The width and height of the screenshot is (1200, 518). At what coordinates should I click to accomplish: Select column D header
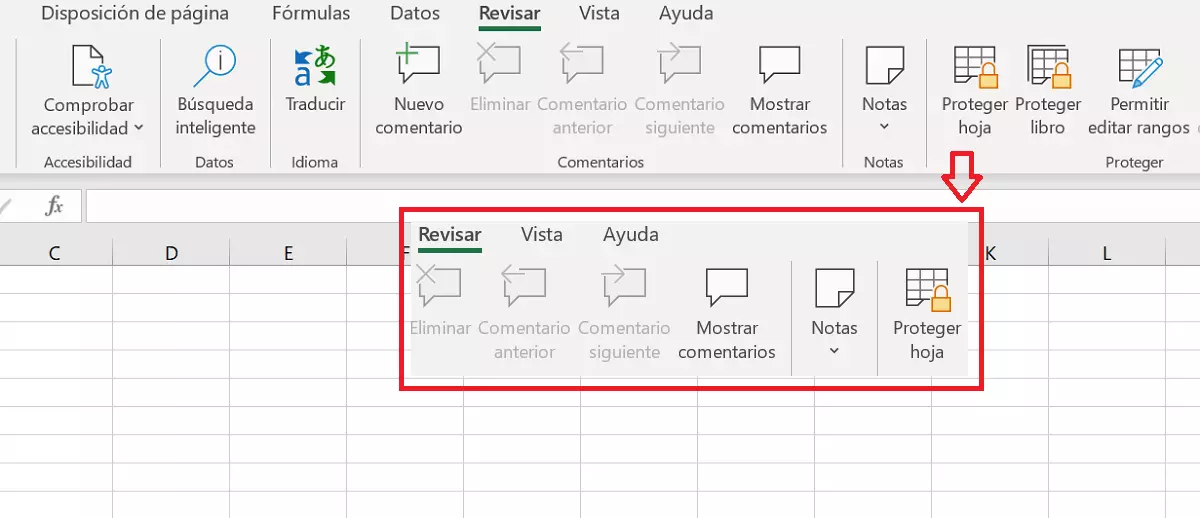click(x=171, y=253)
